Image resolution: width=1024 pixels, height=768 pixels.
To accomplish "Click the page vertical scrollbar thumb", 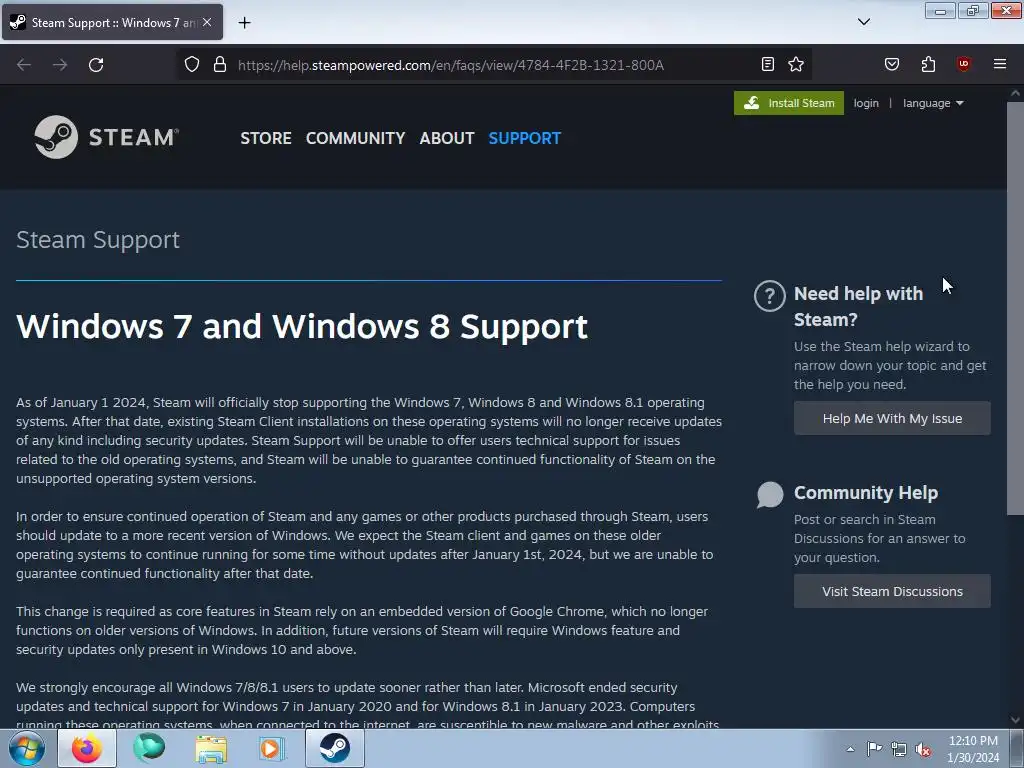I will 1015,307.
